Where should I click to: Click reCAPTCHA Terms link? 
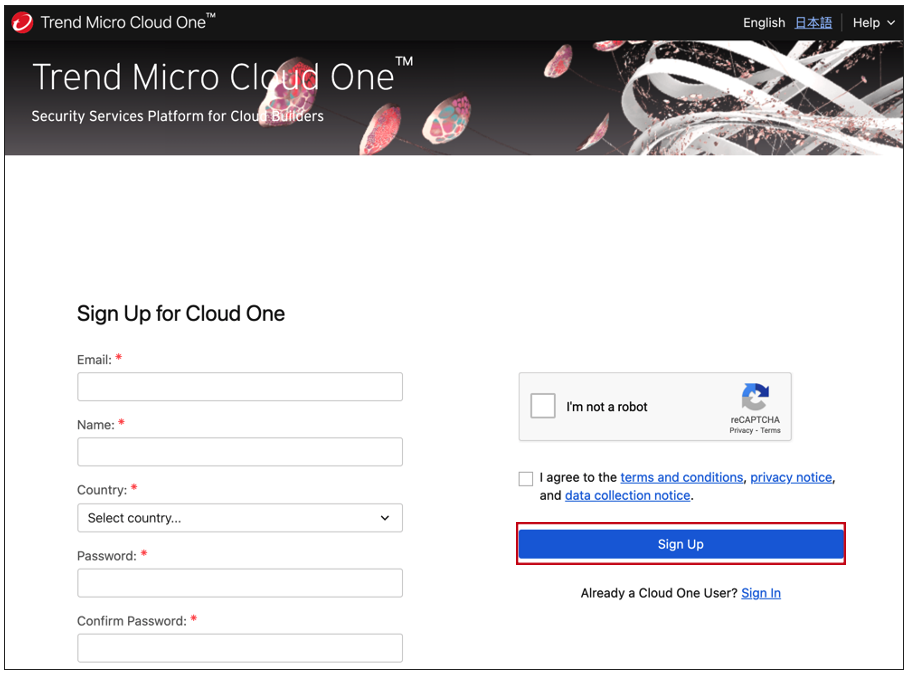pyautogui.click(x=770, y=431)
